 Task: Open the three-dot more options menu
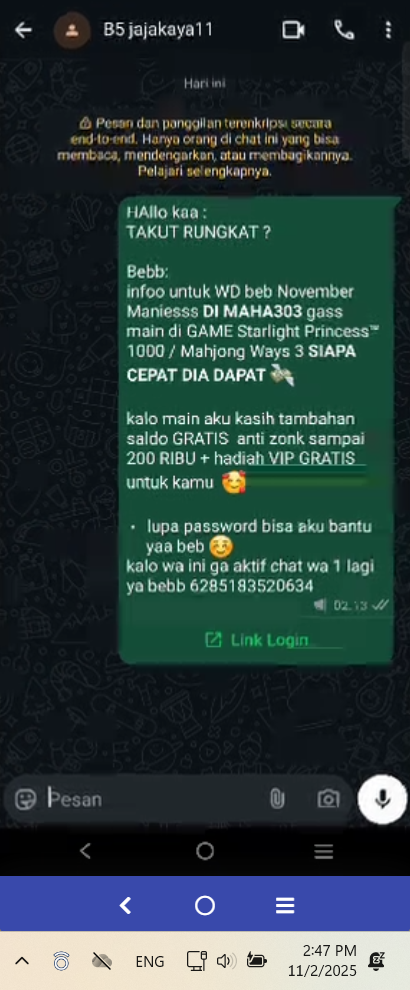click(x=388, y=30)
